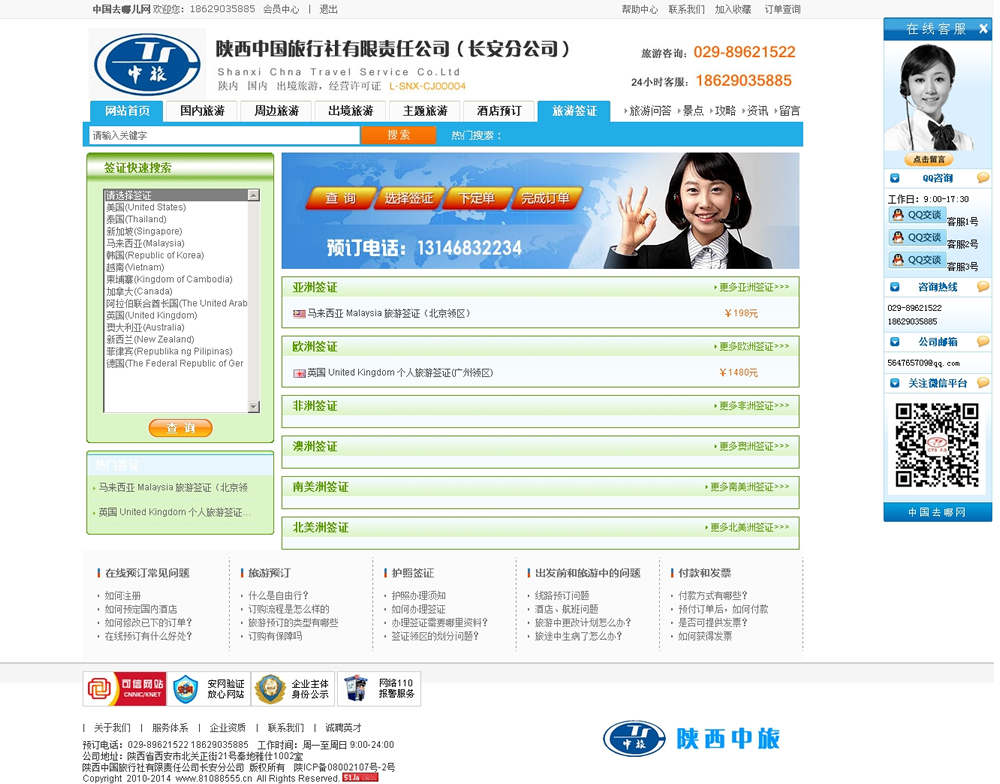Click 退出 to log out
Image resolution: width=1000 pixels, height=784 pixels.
[328, 10]
